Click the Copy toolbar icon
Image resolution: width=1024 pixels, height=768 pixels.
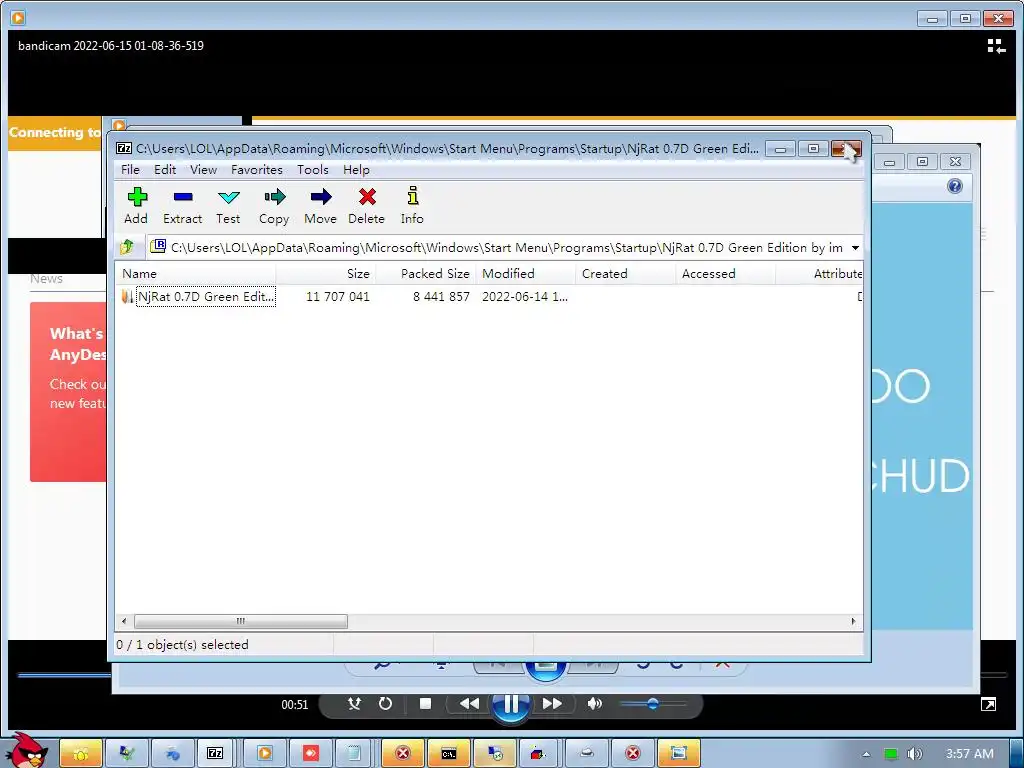(274, 206)
